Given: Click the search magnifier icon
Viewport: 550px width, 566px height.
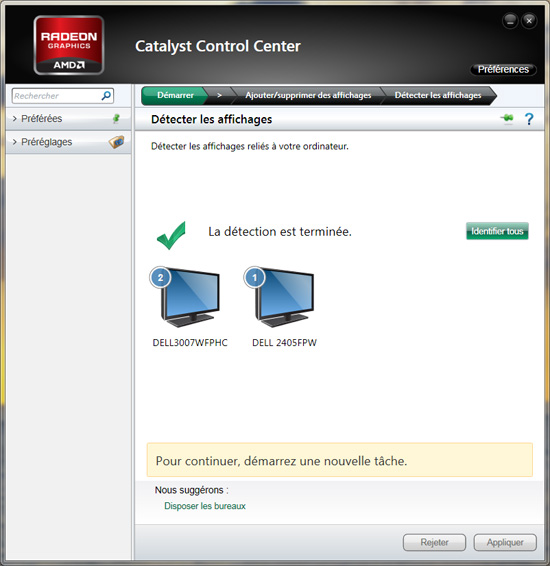Looking at the screenshot, I should (x=106, y=96).
